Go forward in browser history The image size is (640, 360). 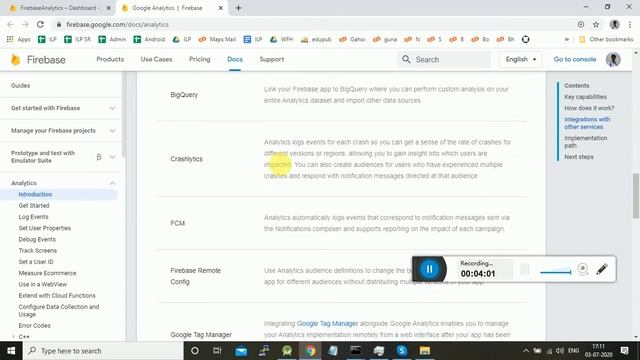[x=25, y=24]
